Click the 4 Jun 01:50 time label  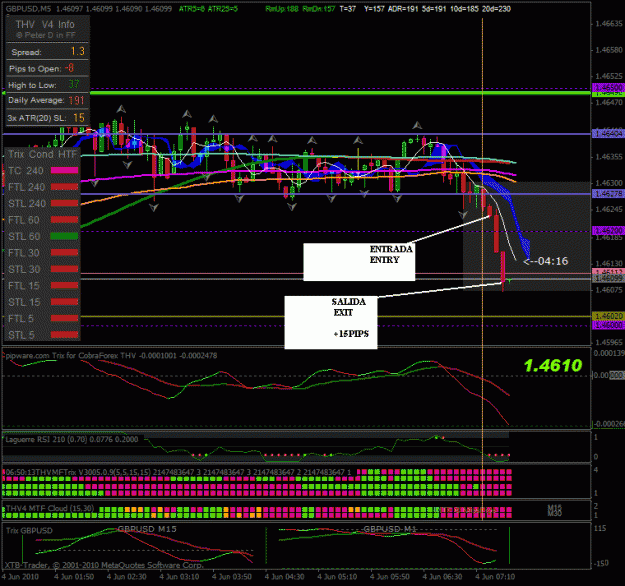(74, 577)
